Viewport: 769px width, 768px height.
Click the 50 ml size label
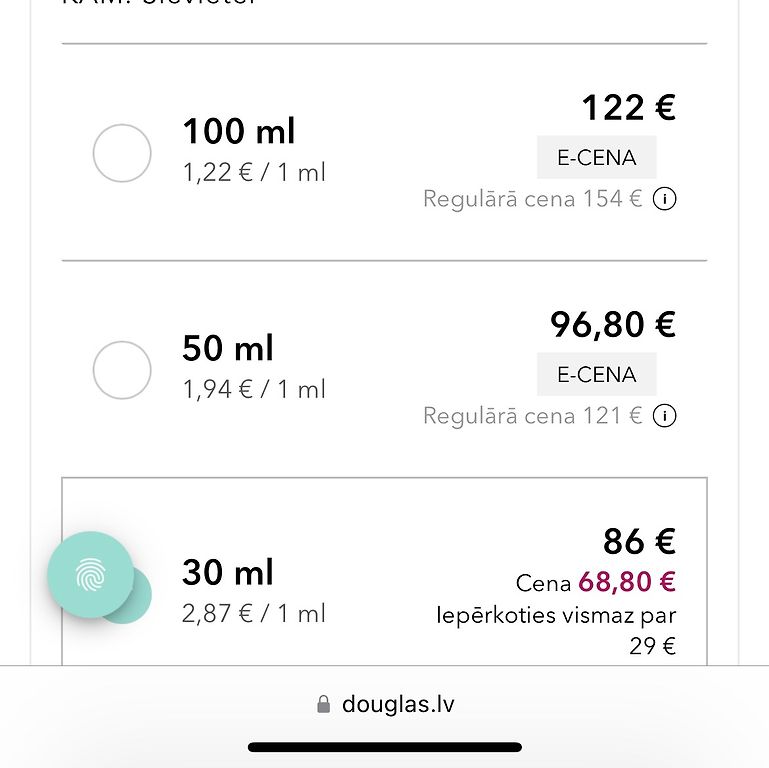(228, 348)
